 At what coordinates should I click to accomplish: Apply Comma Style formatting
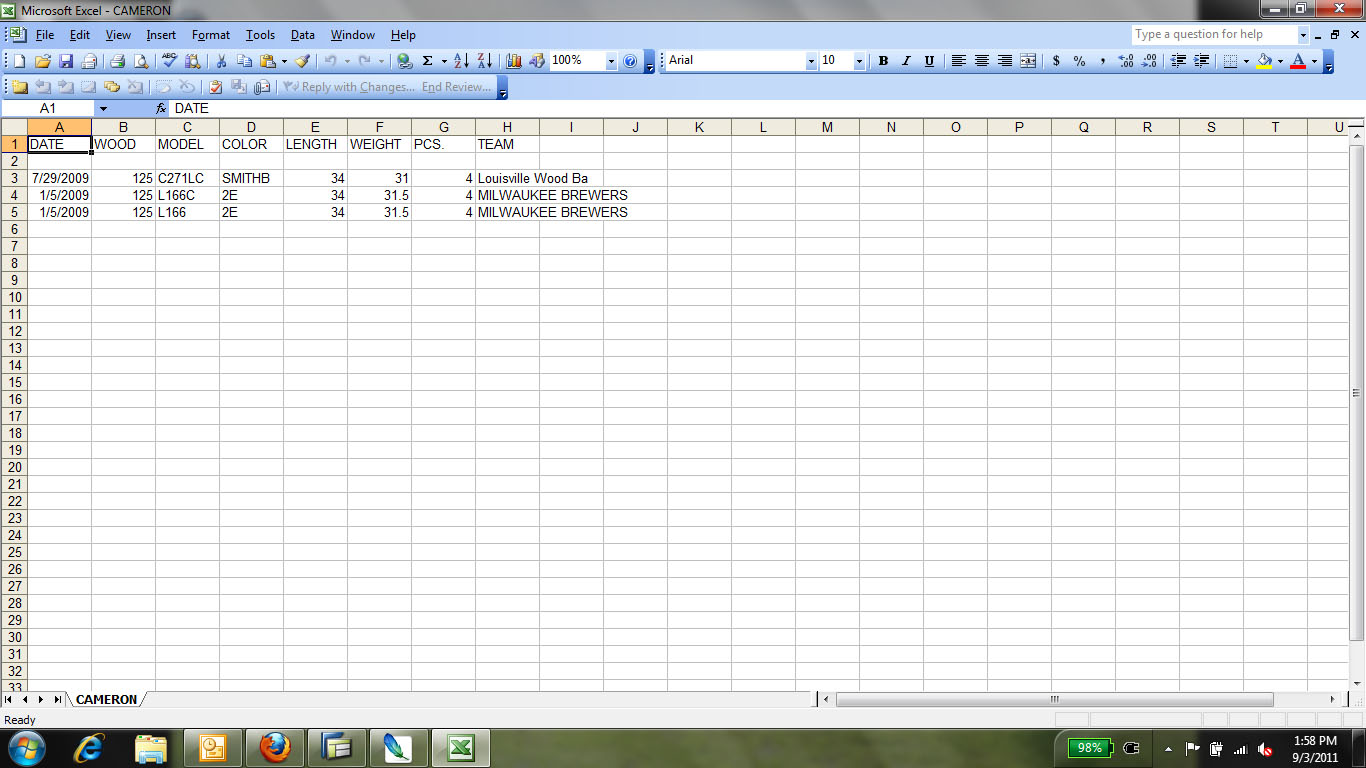pyautogui.click(x=1102, y=61)
